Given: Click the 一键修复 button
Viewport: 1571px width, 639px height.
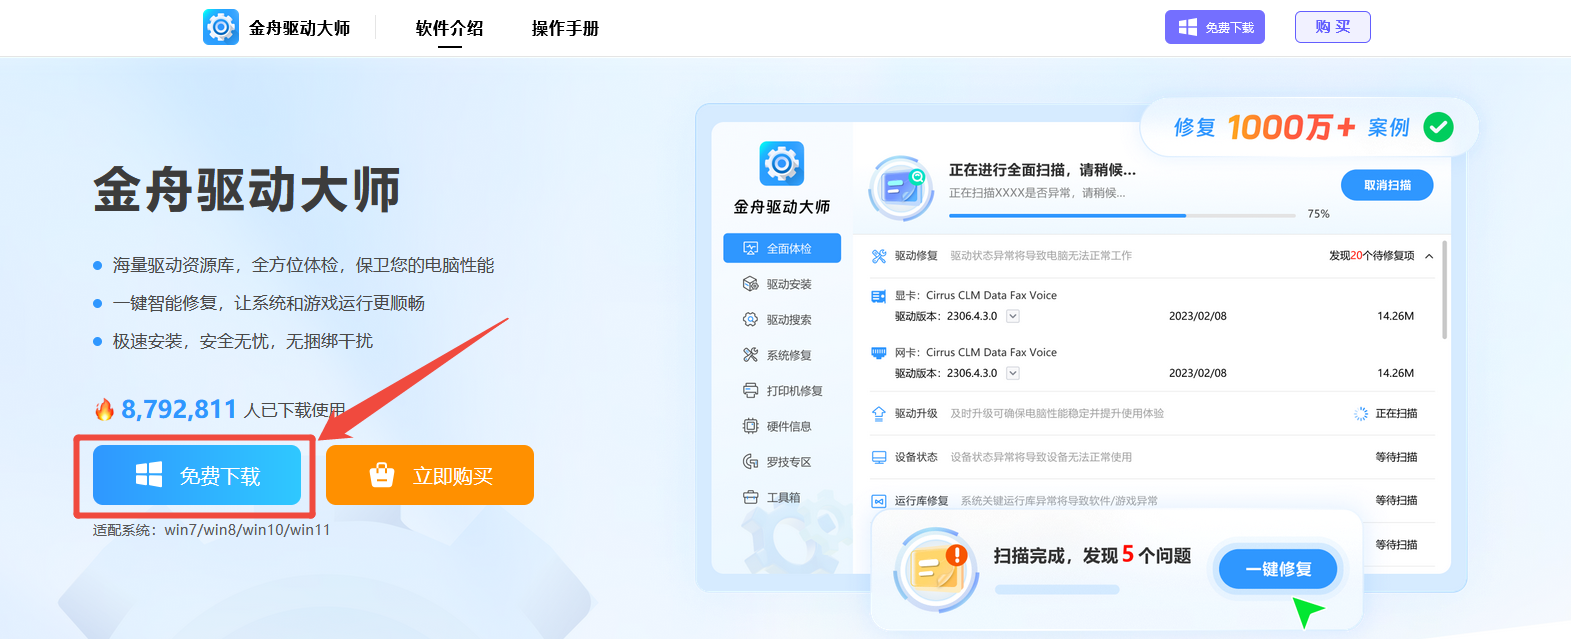Looking at the screenshot, I should coord(1278,569).
